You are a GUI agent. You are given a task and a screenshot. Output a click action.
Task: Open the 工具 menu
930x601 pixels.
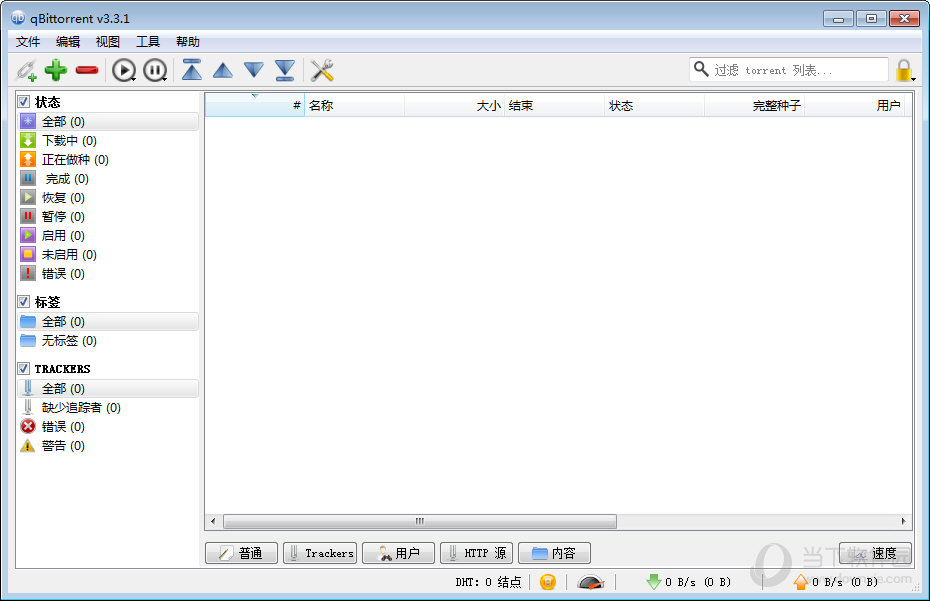pos(148,42)
